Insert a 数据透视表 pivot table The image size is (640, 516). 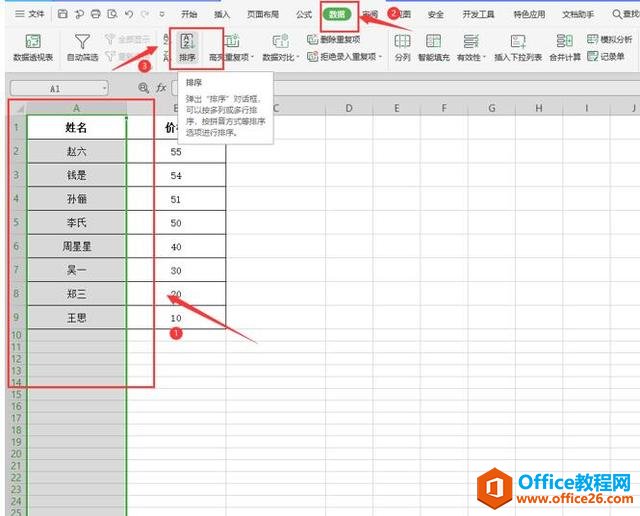click(33, 48)
